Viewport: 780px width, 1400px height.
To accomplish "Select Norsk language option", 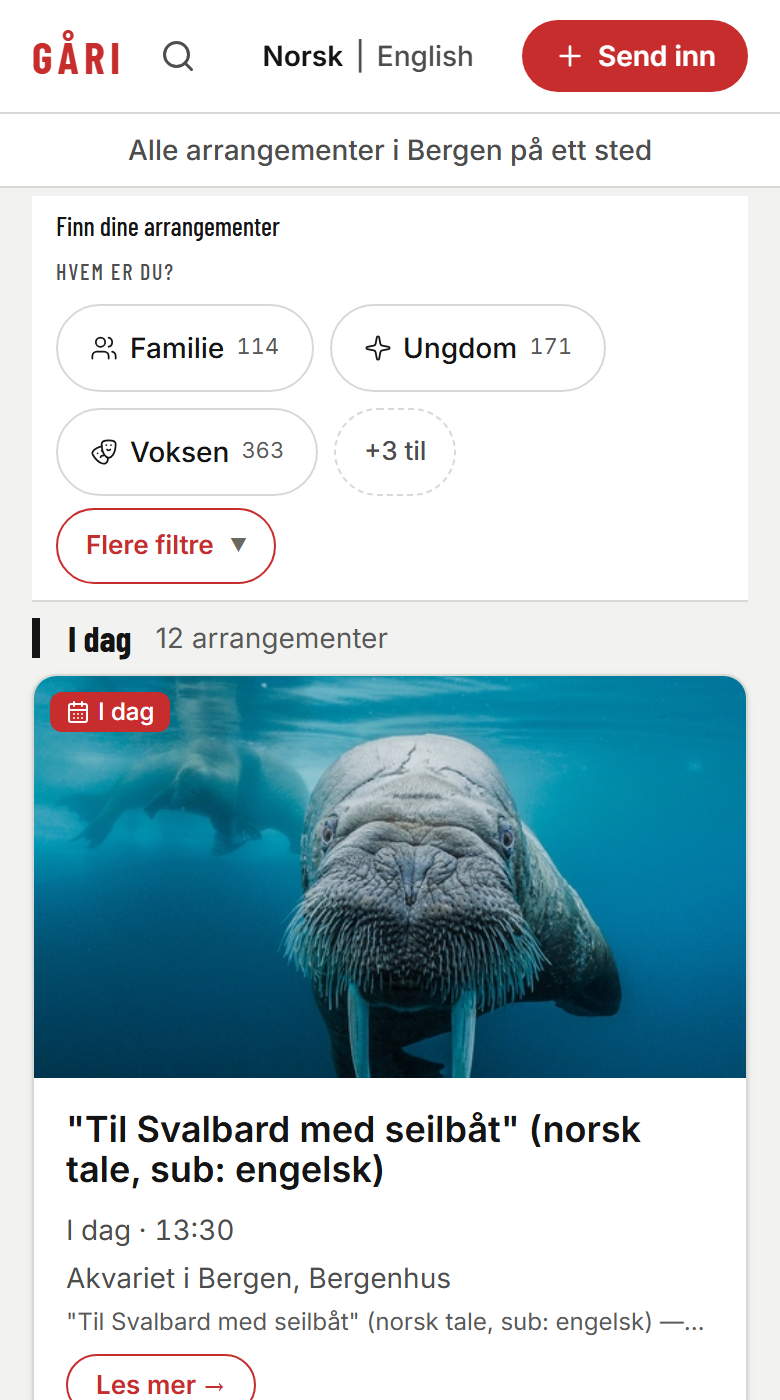I will (x=303, y=56).
